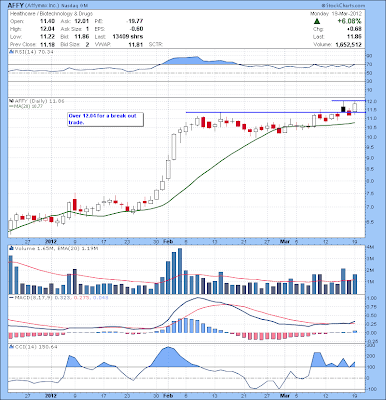The image size is (386, 400).
Task: Click the P/E value -19.77
Action: click(x=135, y=21)
